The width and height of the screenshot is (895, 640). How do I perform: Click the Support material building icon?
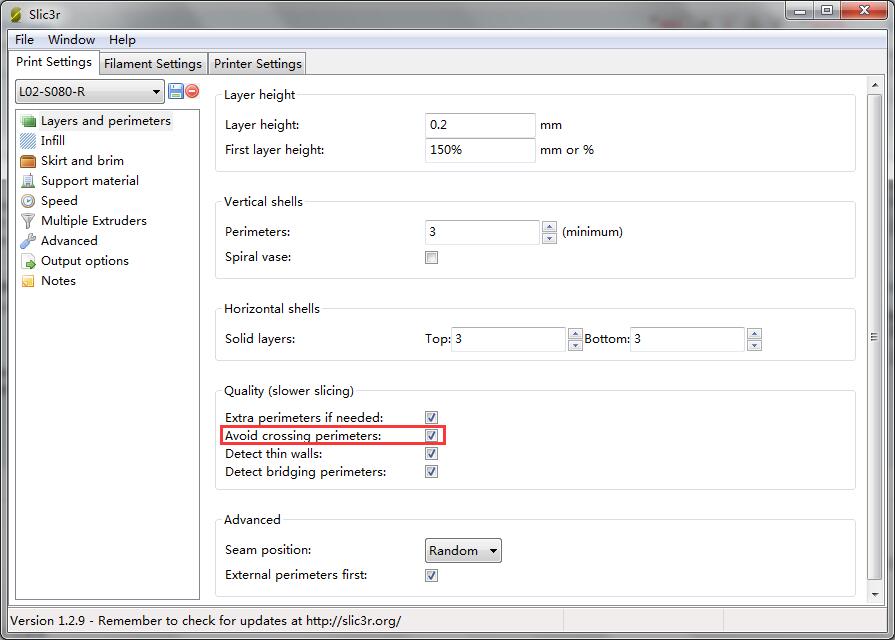[28, 181]
